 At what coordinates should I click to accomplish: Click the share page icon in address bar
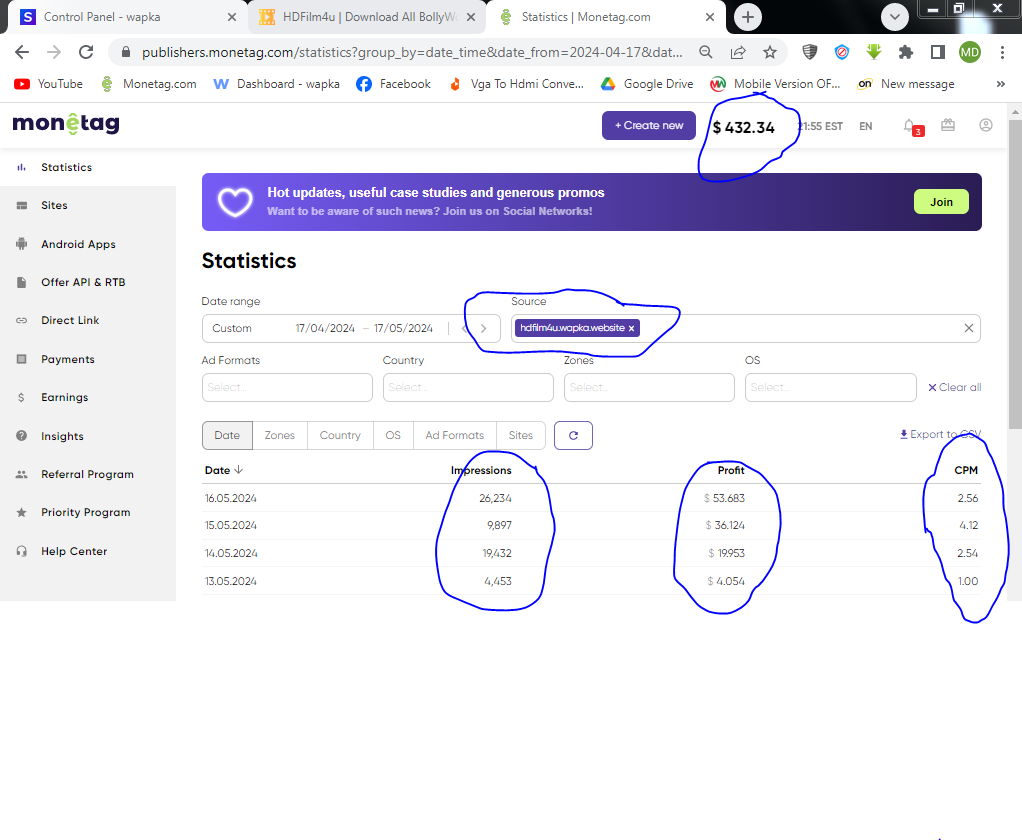[x=738, y=52]
